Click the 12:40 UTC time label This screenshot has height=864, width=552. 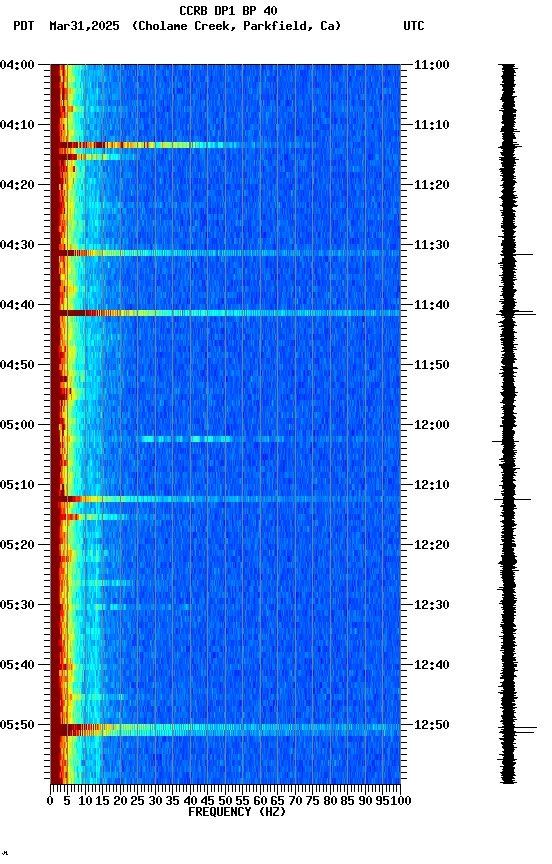coord(432,666)
